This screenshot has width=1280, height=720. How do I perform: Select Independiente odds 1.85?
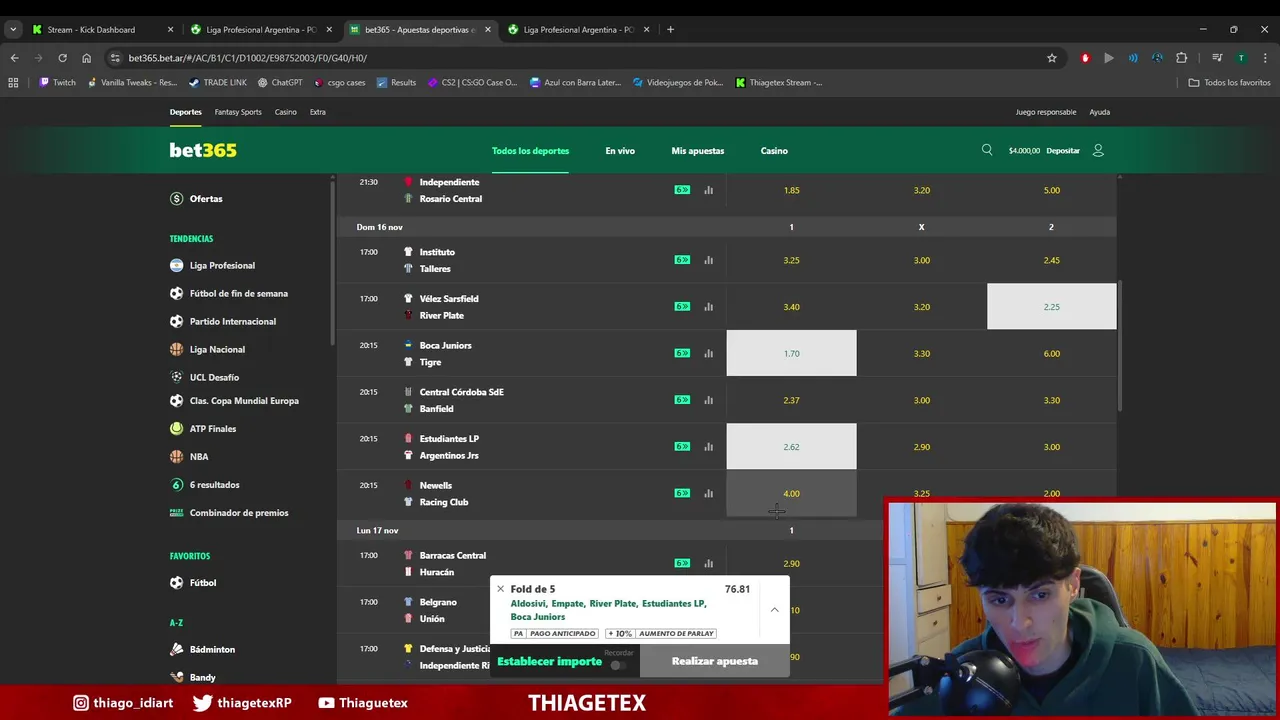click(791, 190)
